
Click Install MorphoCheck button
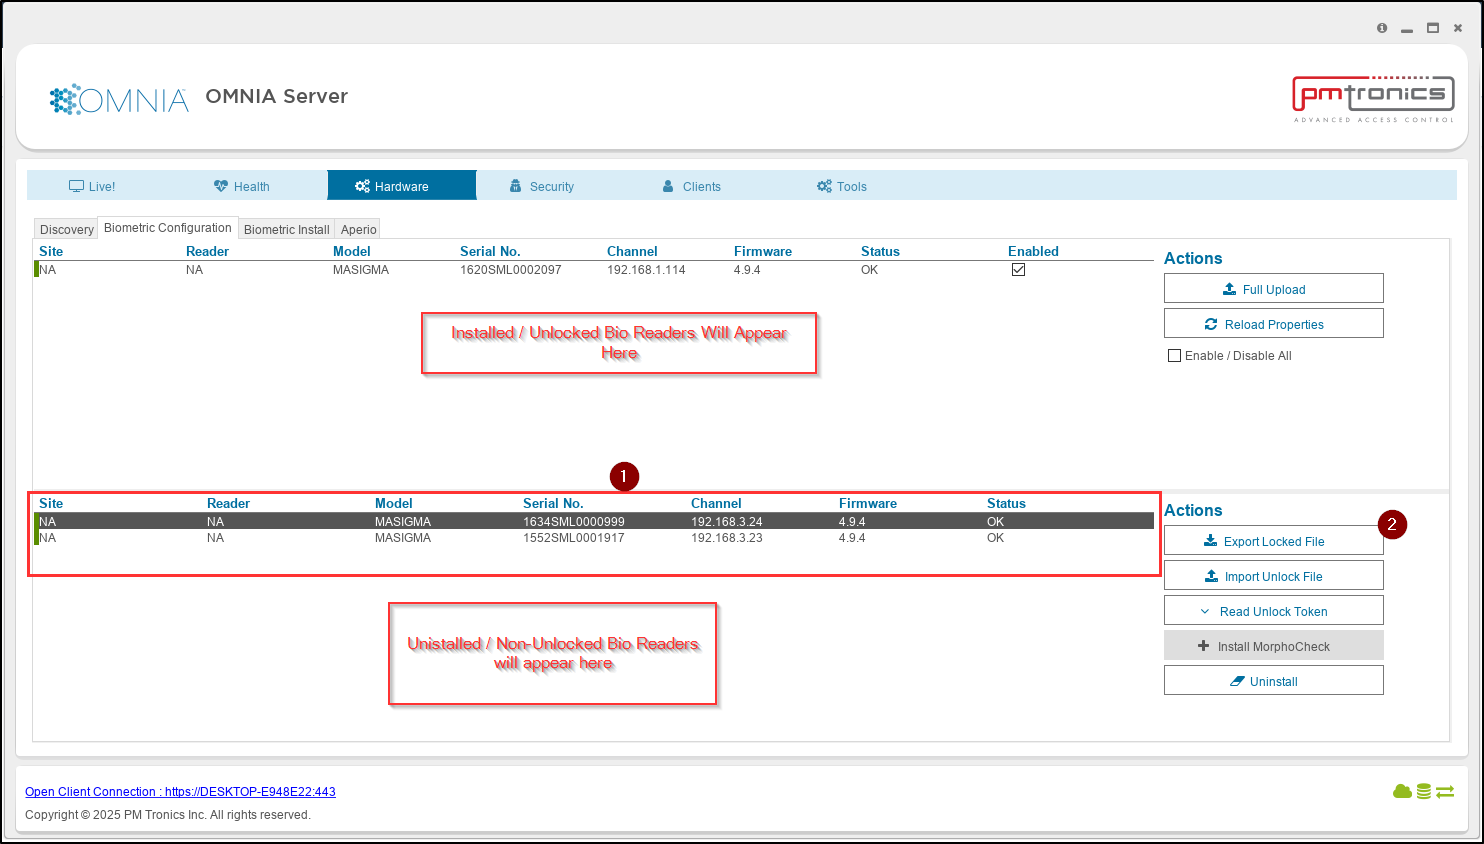click(x=1273, y=646)
